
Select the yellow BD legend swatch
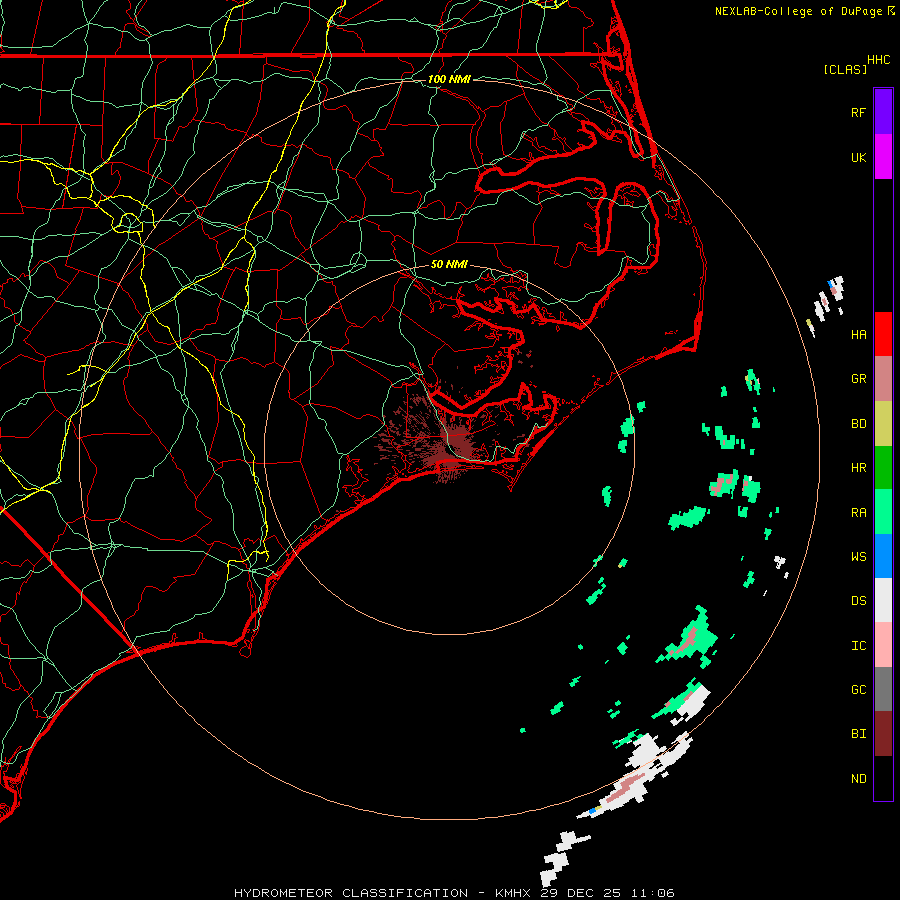pos(883,424)
